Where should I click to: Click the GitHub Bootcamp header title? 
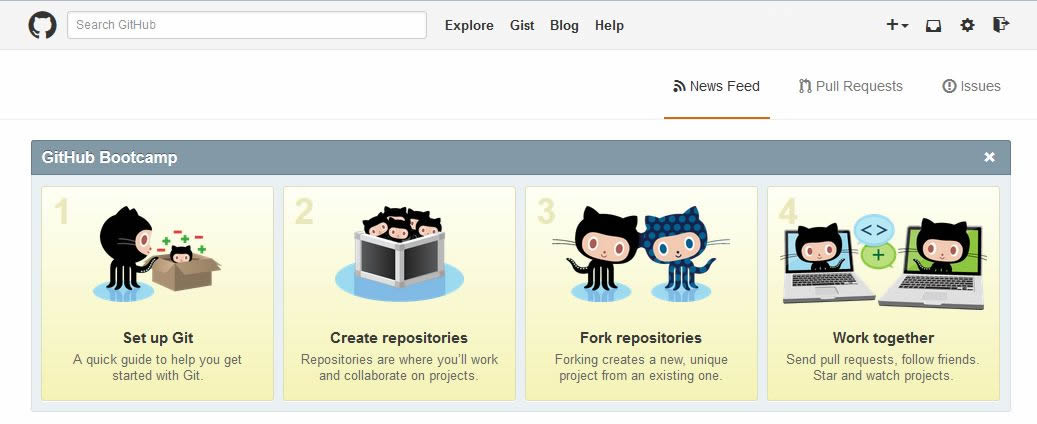109,157
